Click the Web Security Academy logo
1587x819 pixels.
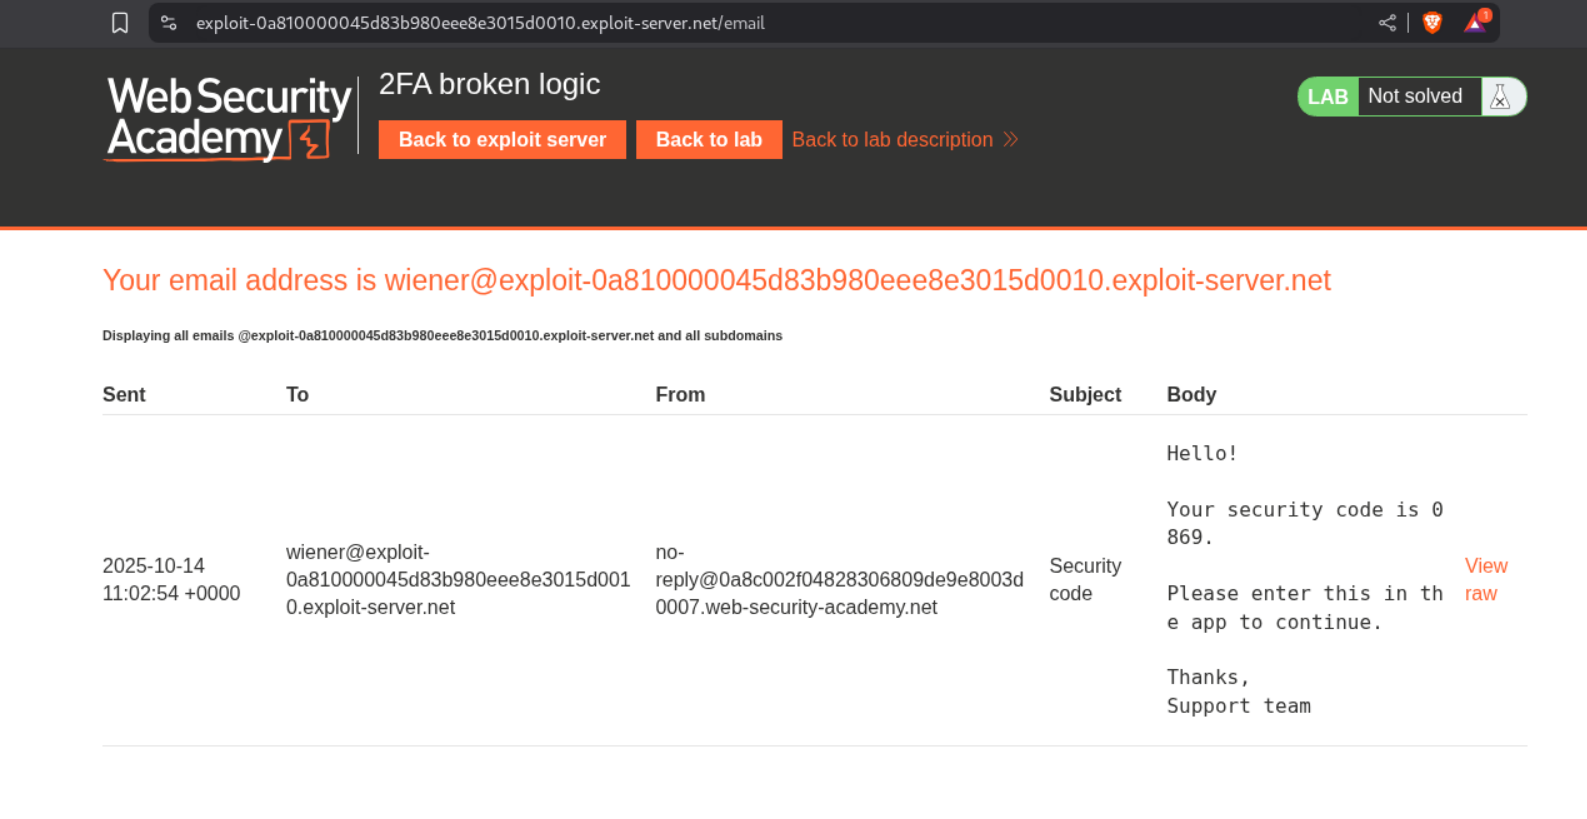pos(229,119)
